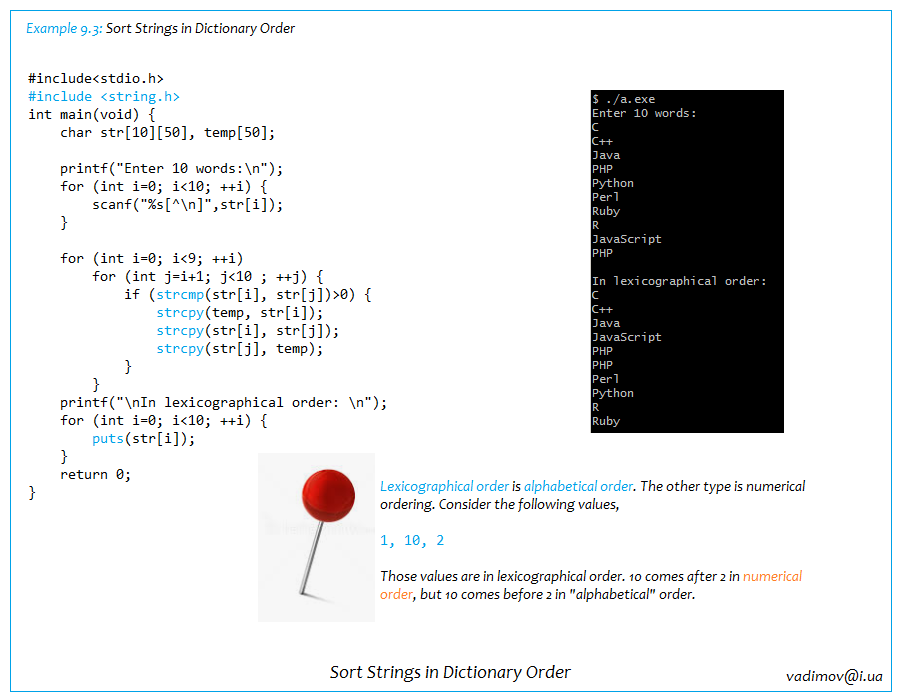Click the orange 'numerical' text
The height and width of the screenshot is (700, 900).
pyautogui.click(x=773, y=576)
